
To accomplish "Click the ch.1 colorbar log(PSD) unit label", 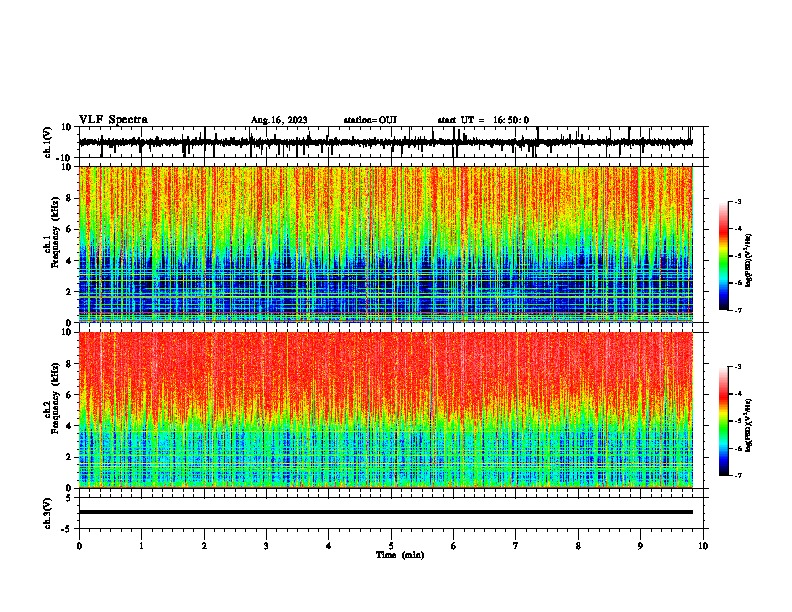I will point(749,261).
